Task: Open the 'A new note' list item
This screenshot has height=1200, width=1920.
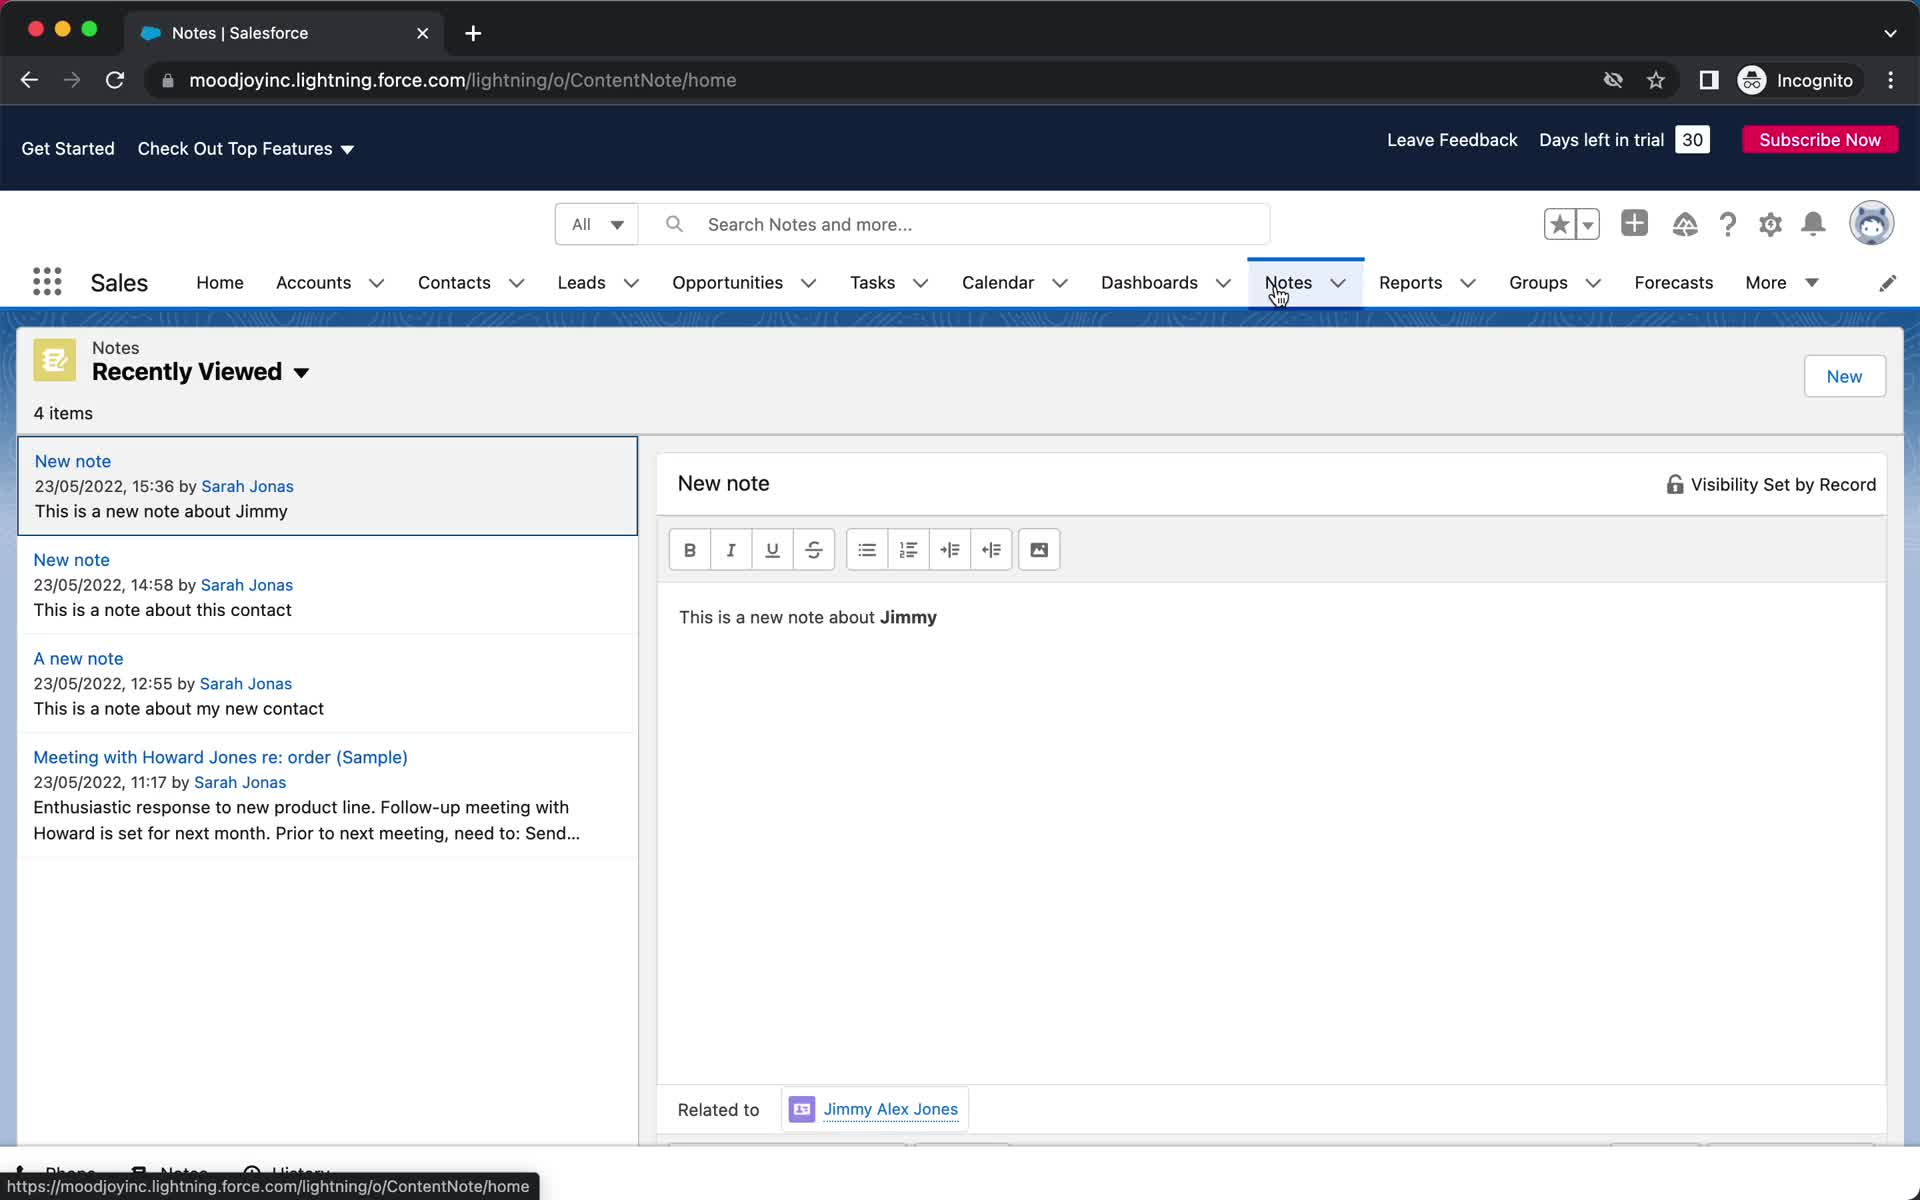Action: (x=78, y=659)
